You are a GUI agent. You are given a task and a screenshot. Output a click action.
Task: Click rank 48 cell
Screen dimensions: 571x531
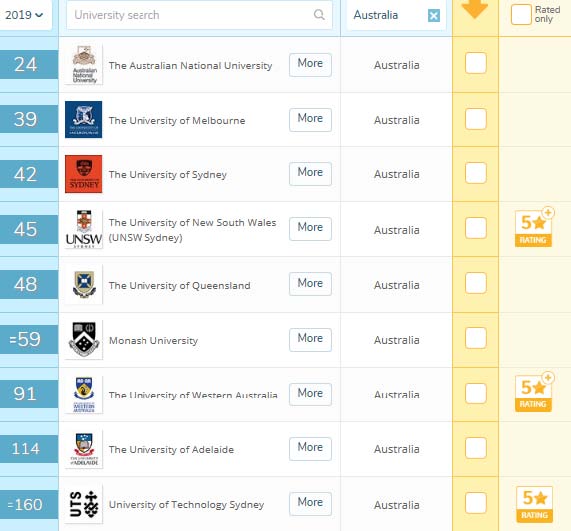tap(29, 284)
